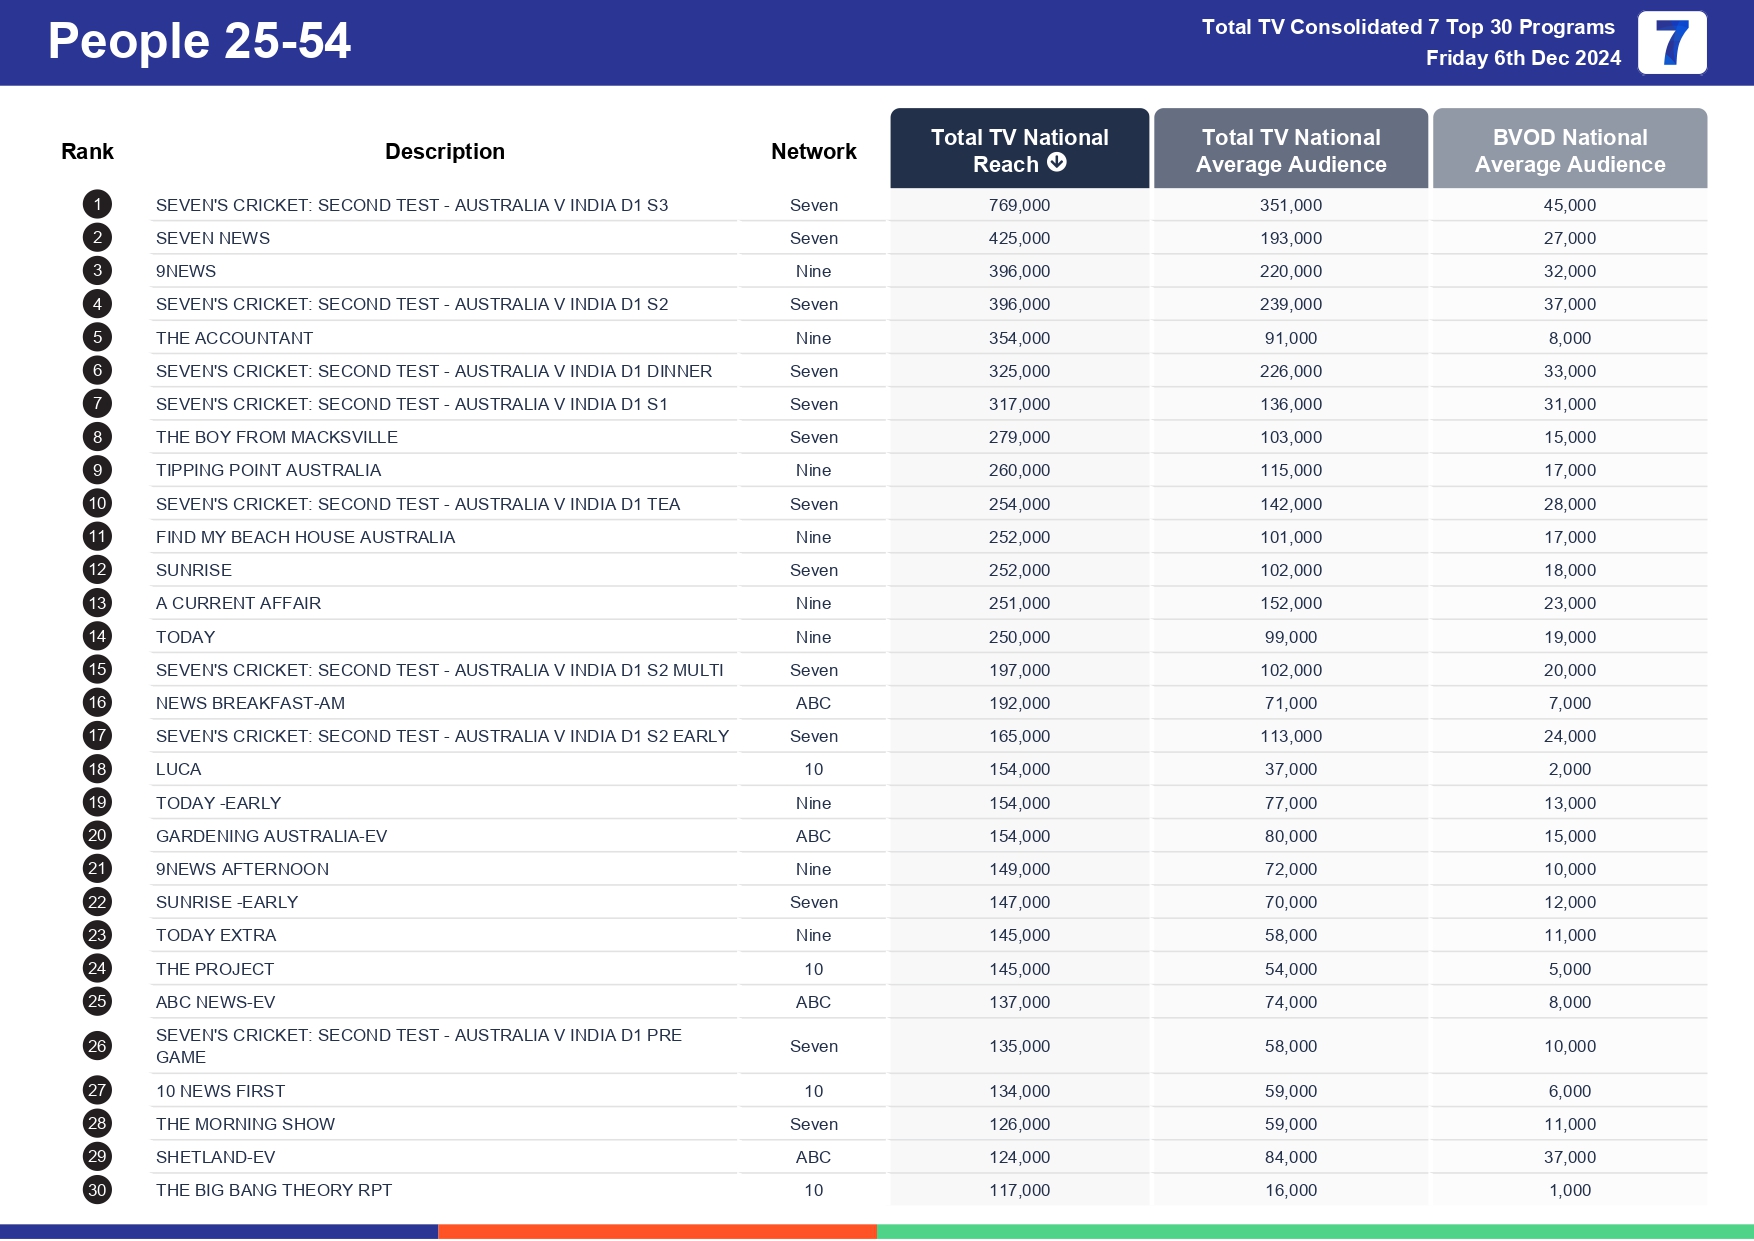Click rank badge 30 beside Big Bang Theory
This screenshot has height=1241, width=1754.
pos(96,1190)
